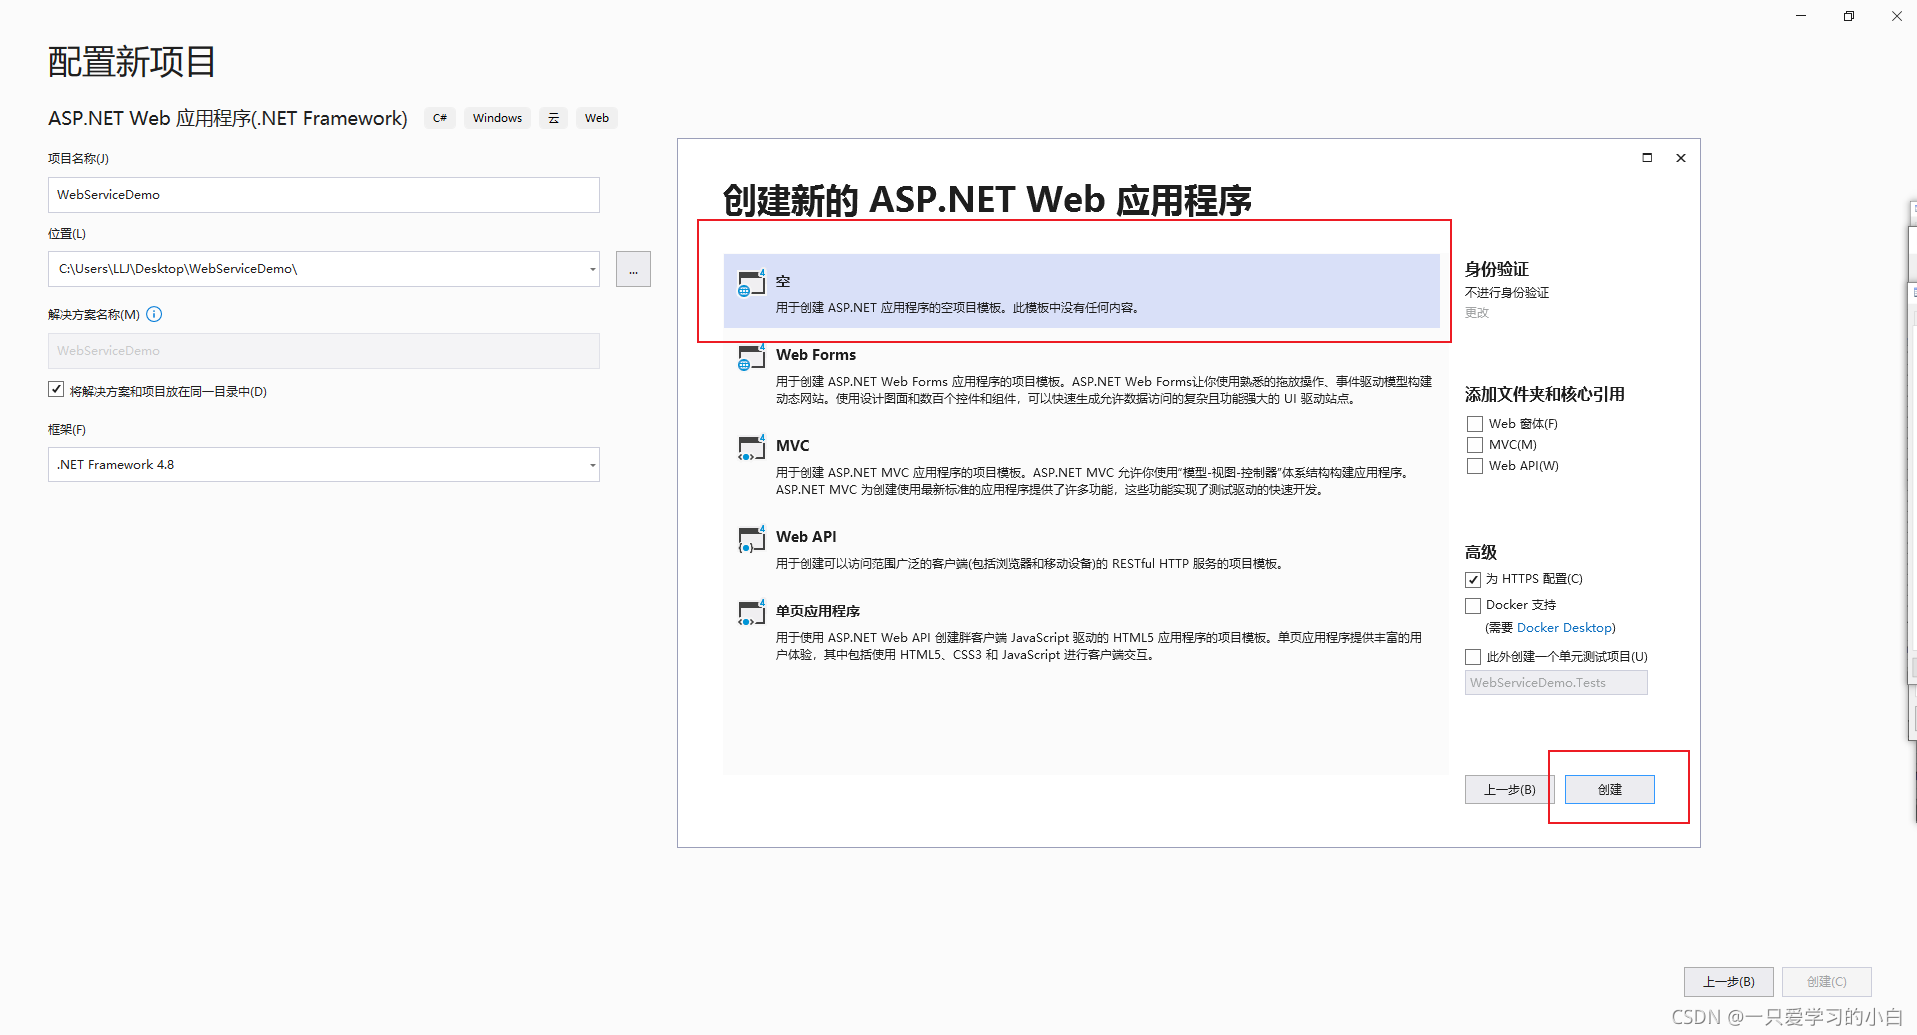This screenshot has height=1035, width=1917.
Task: Click the 更改 authentication link
Action: (1477, 313)
